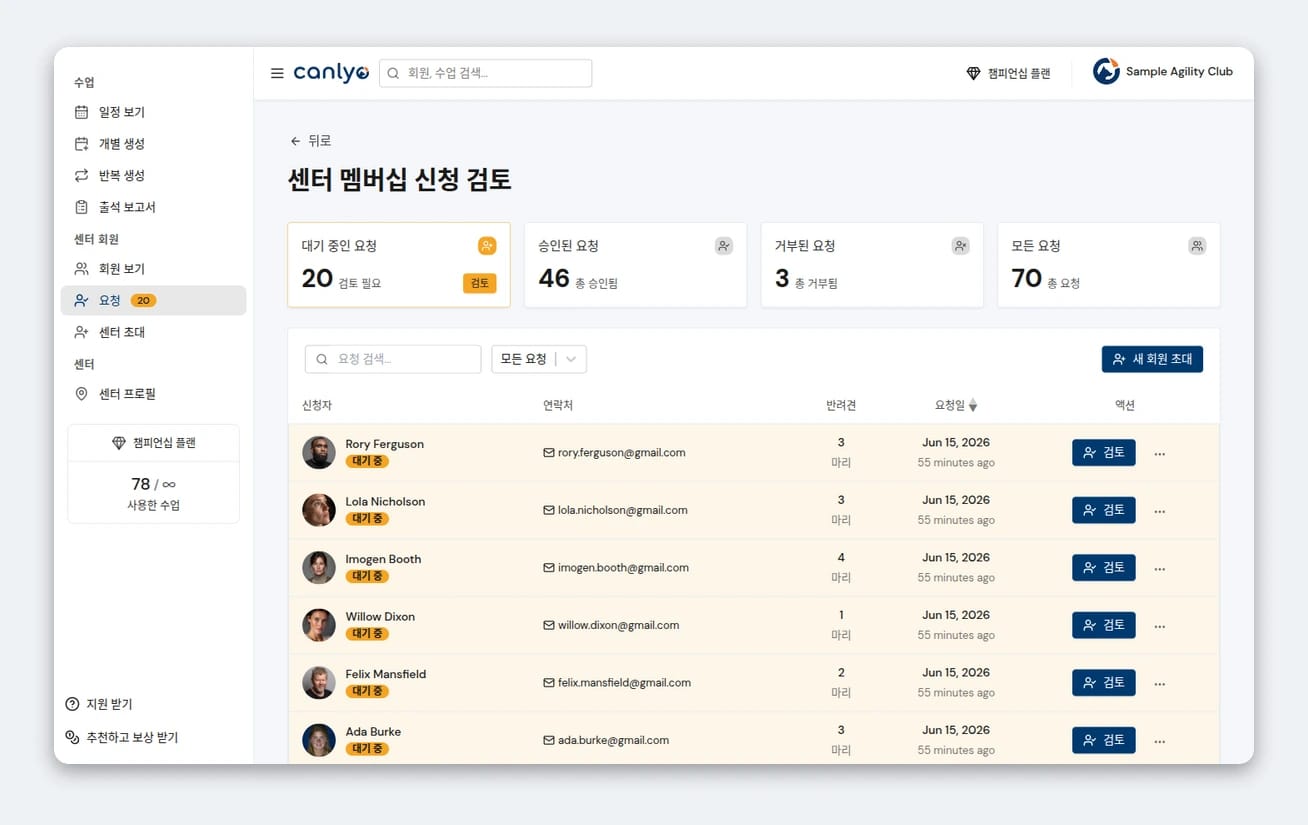1308x825 pixels.
Task: Click the 챔피언십 플랜 usage card in sidebar
Action: 153,474
